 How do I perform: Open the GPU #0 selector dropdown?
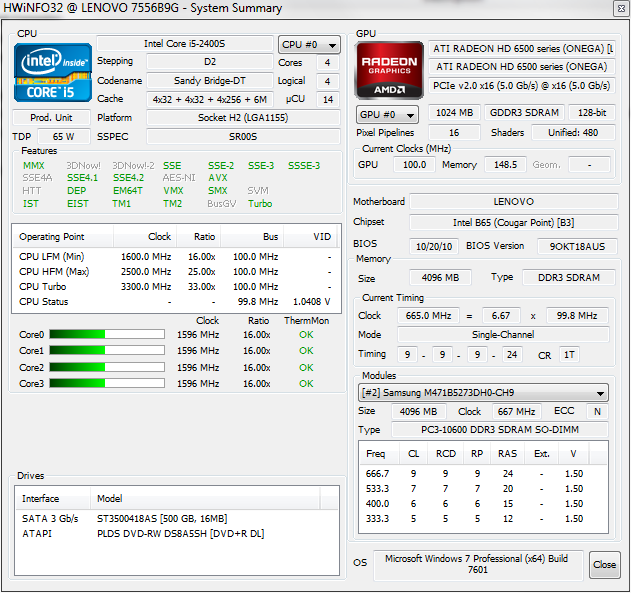[387, 114]
